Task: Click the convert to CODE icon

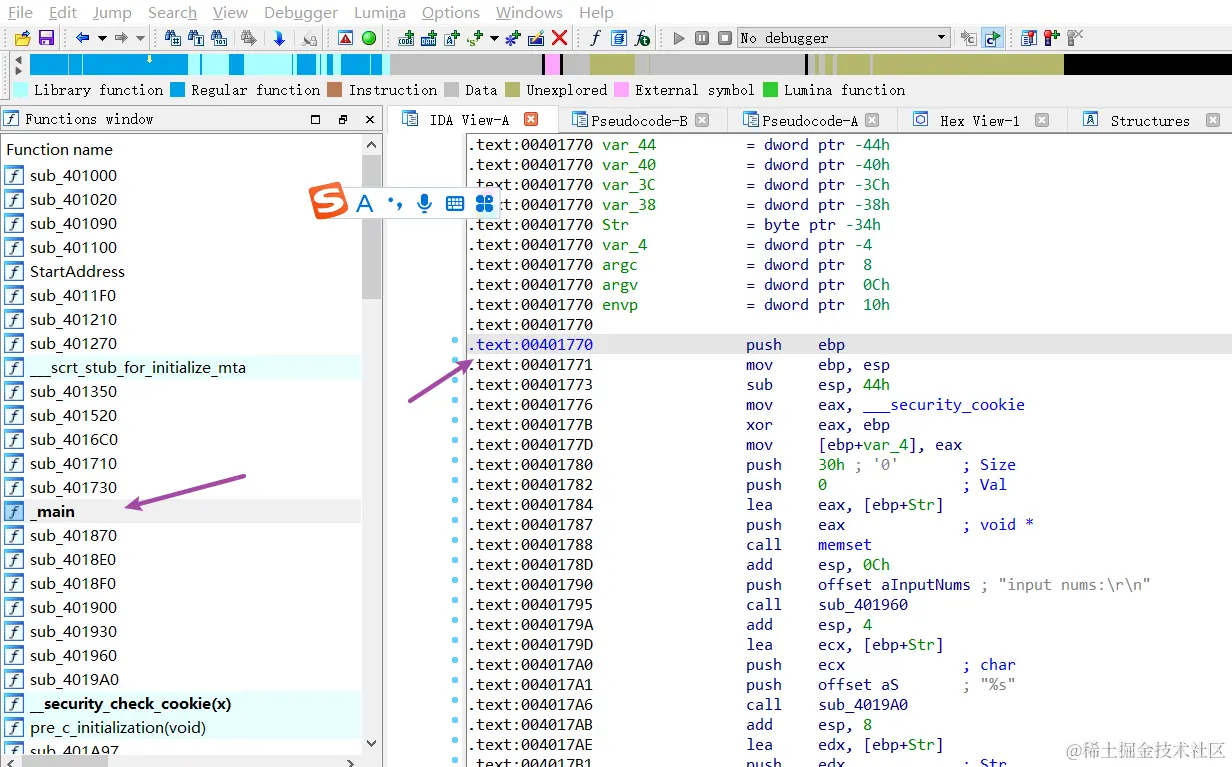Action: [406, 38]
